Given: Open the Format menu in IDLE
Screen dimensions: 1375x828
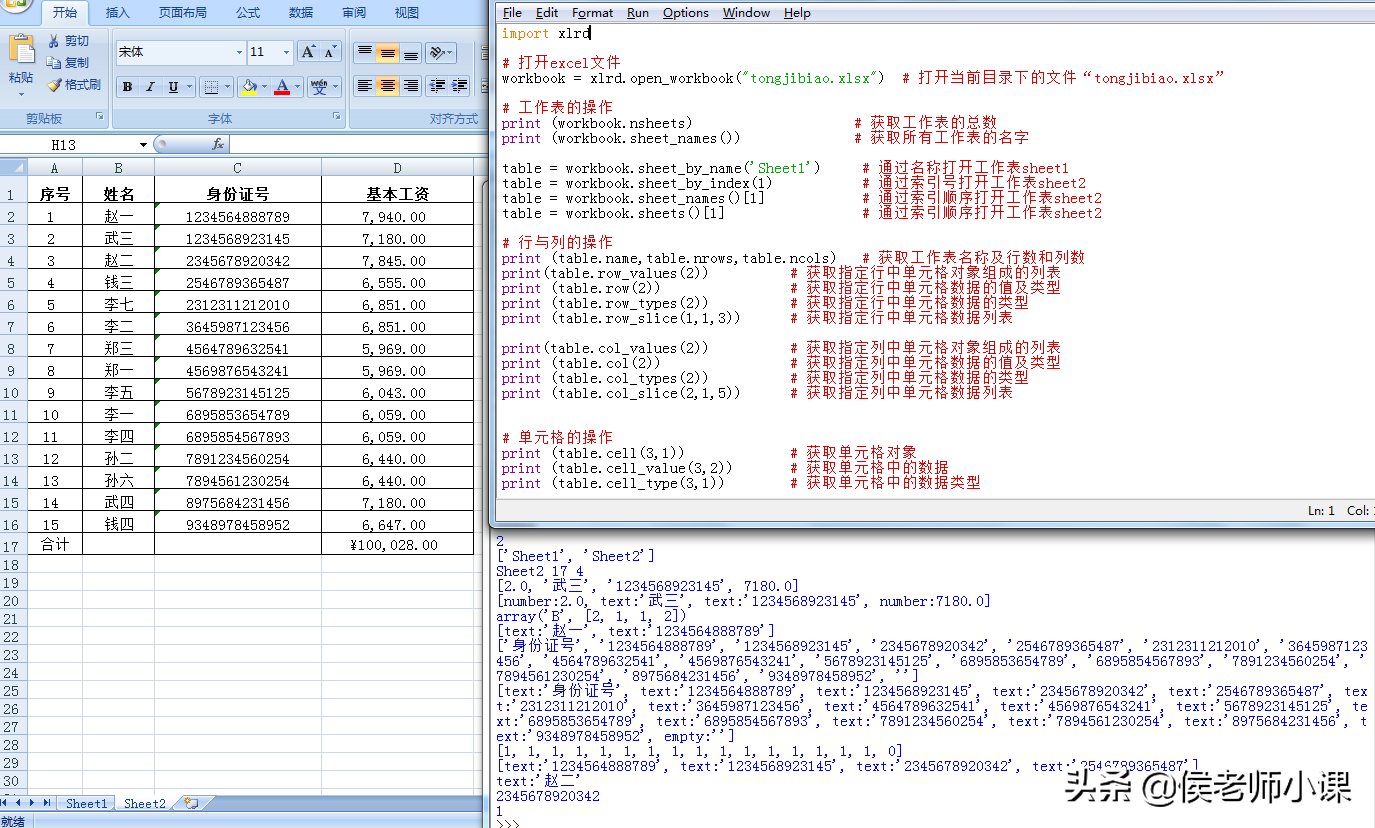Looking at the screenshot, I should [592, 13].
